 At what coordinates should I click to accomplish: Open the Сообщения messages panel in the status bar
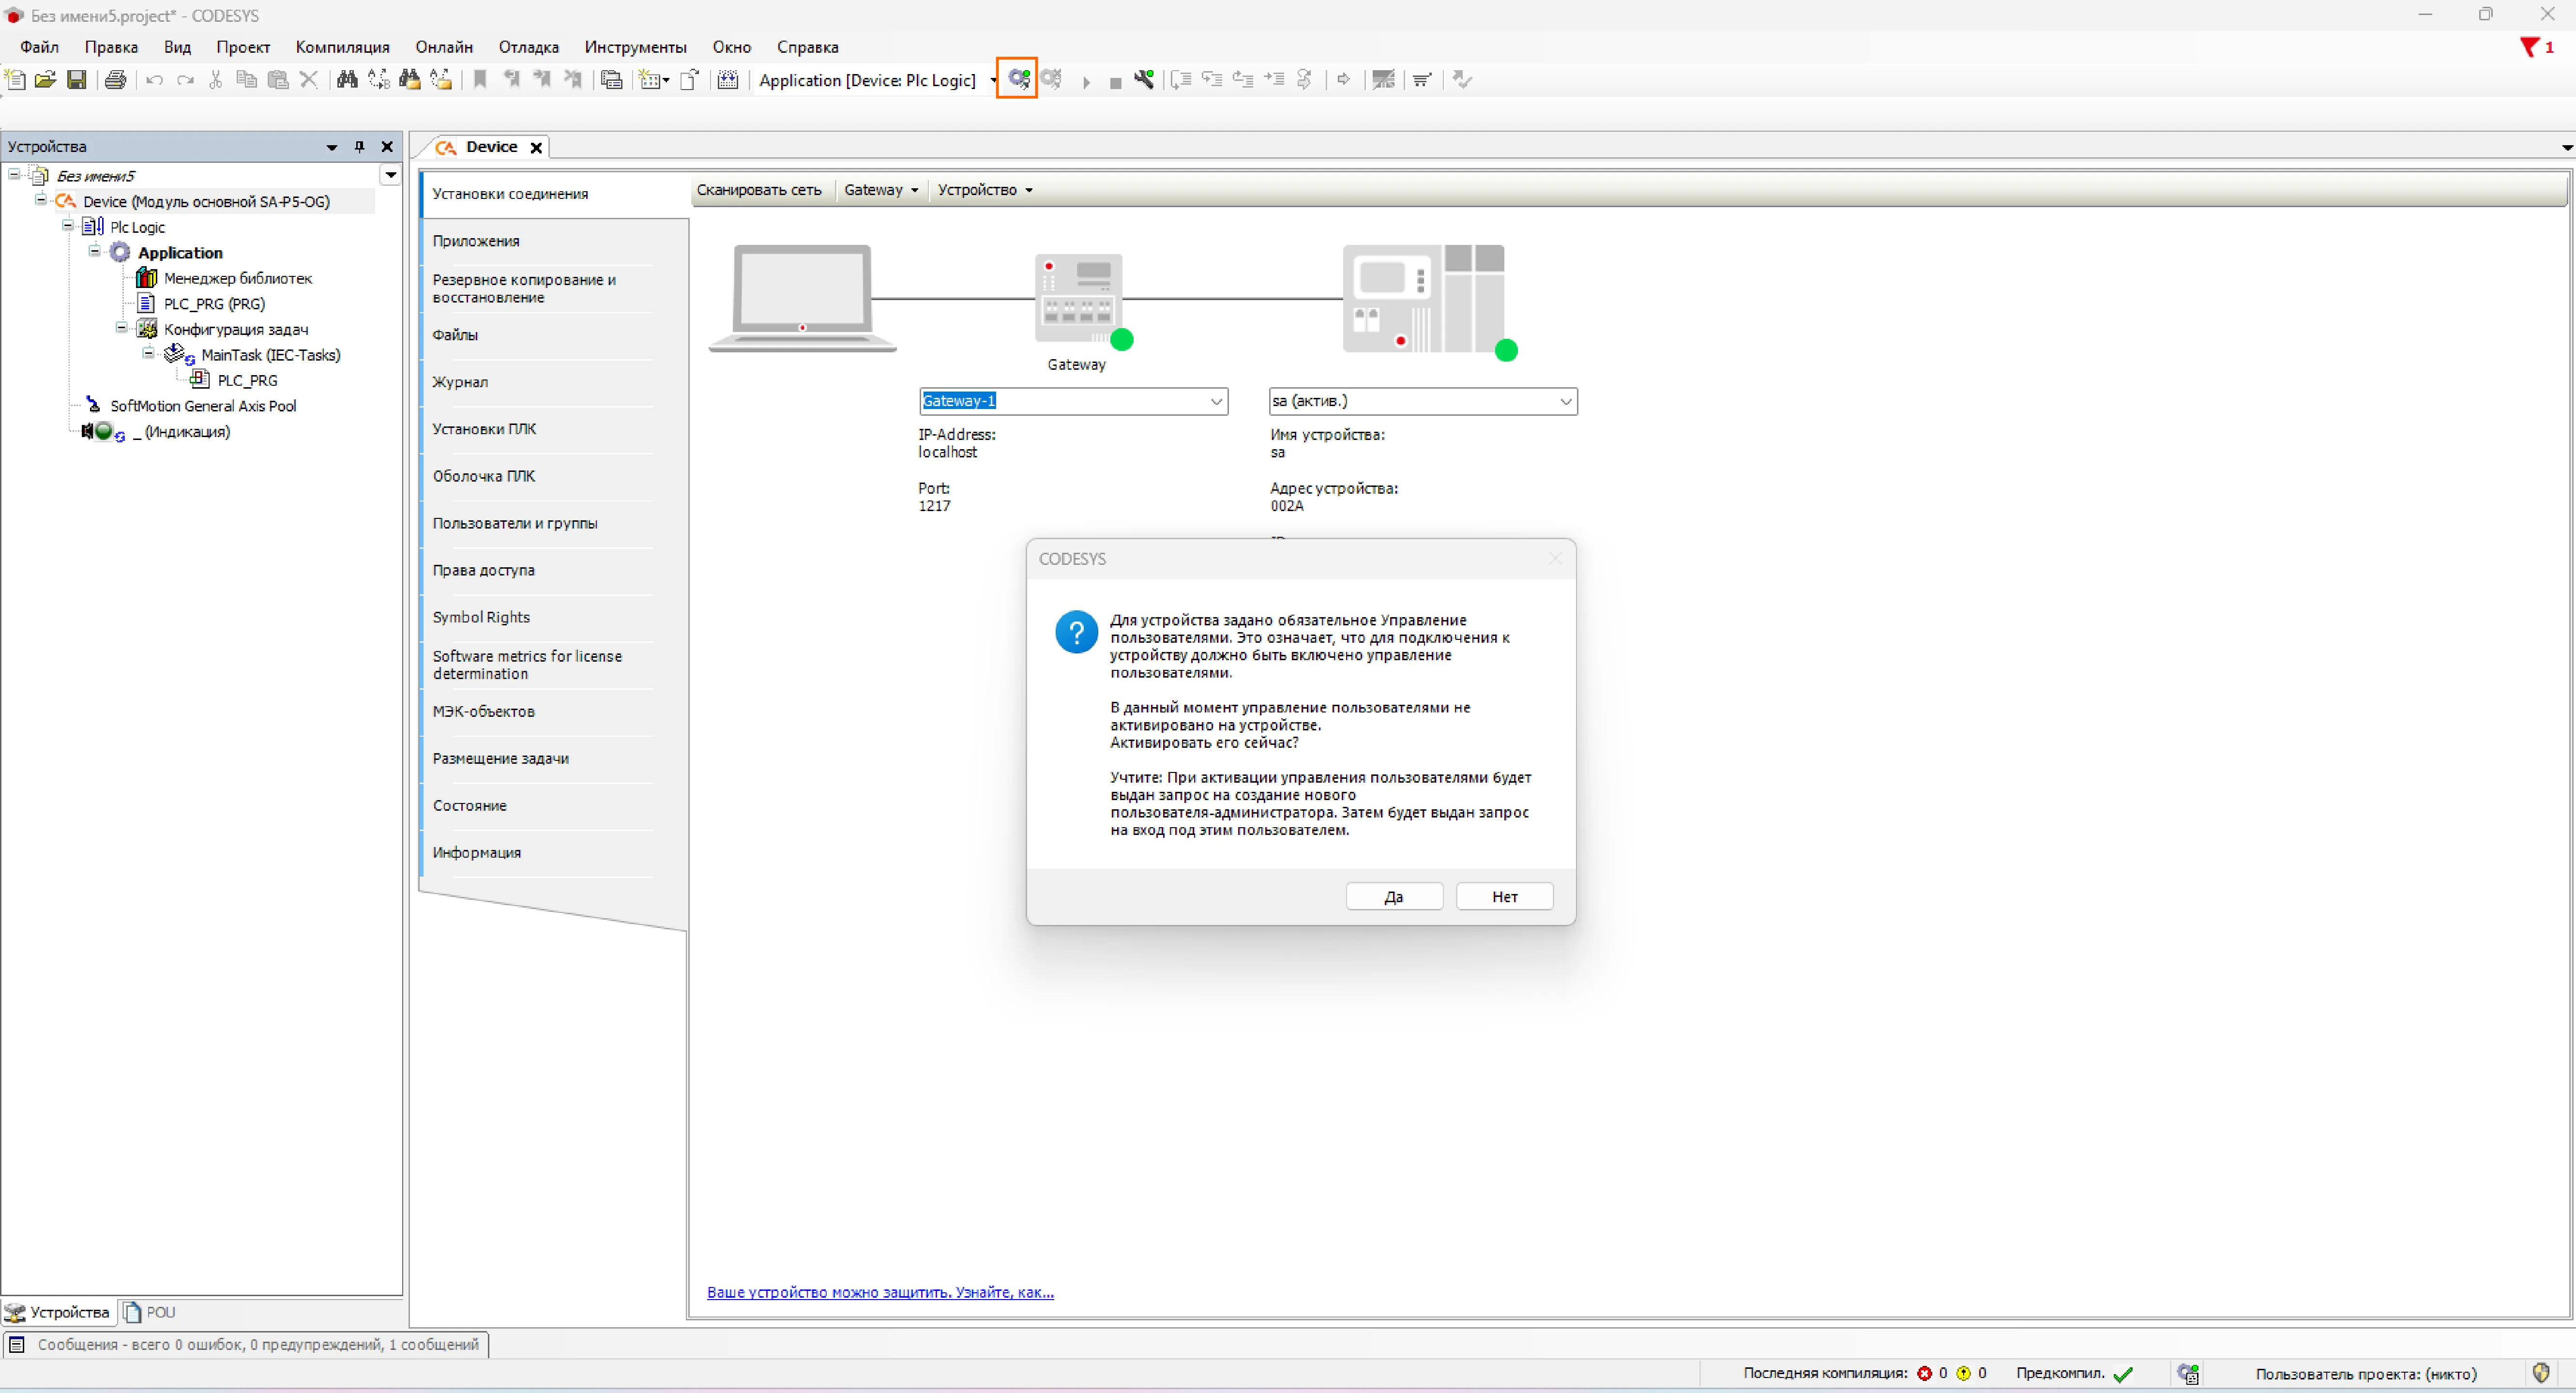pyautogui.click(x=246, y=1345)
